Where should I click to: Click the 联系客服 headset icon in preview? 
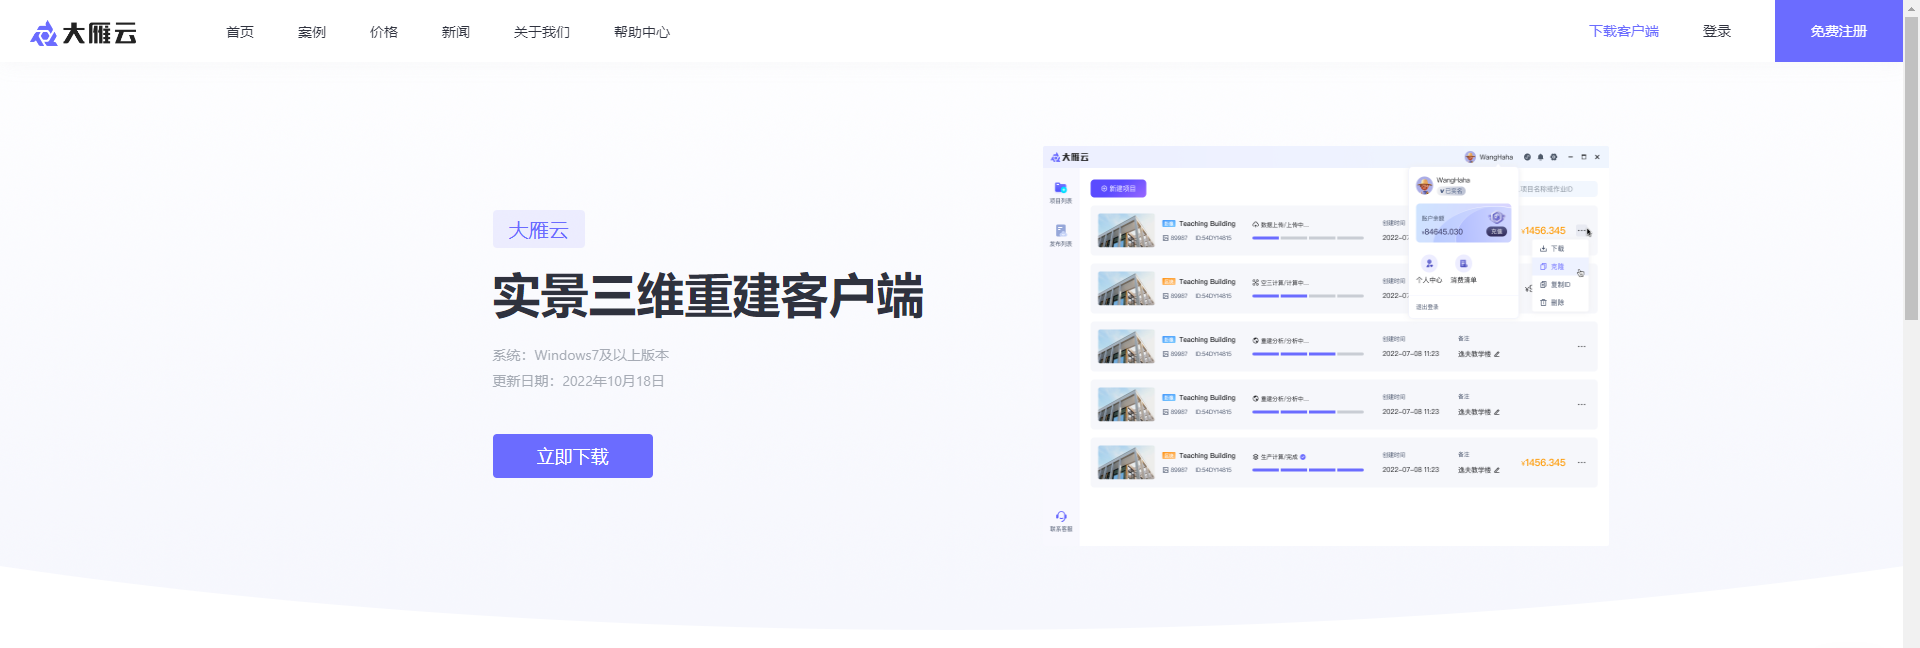tap(1061, 516)
